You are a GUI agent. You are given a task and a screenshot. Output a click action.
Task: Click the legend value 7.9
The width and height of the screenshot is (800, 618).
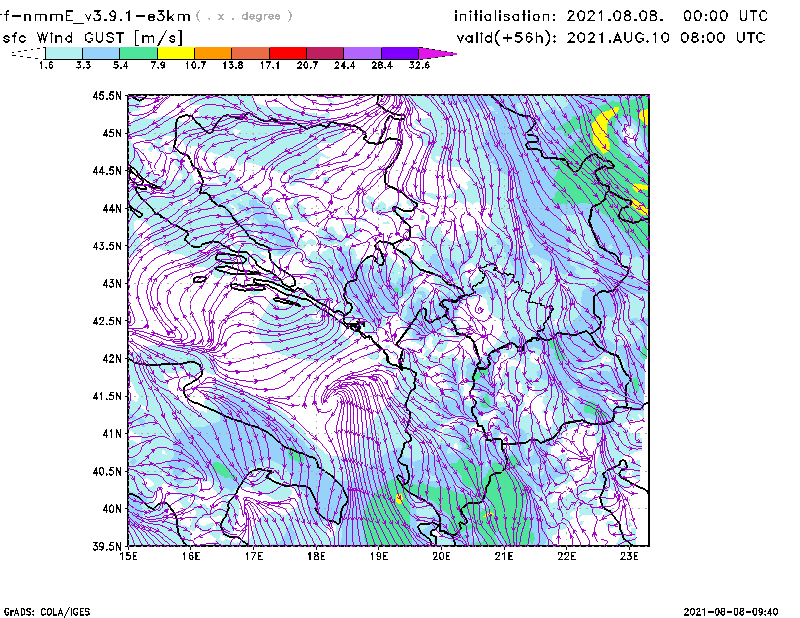pyautogui.click(x=158, y=65)
